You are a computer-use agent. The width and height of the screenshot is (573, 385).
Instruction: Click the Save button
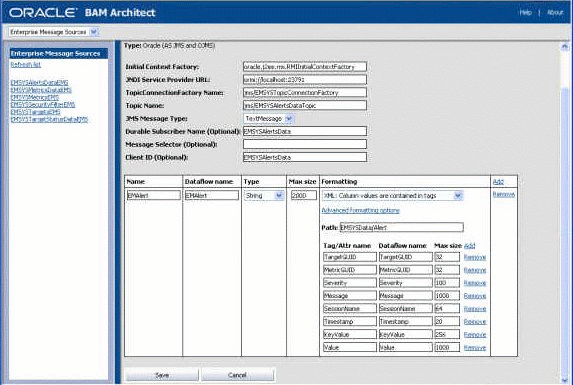pyautogui.click(x=162, y=375)
